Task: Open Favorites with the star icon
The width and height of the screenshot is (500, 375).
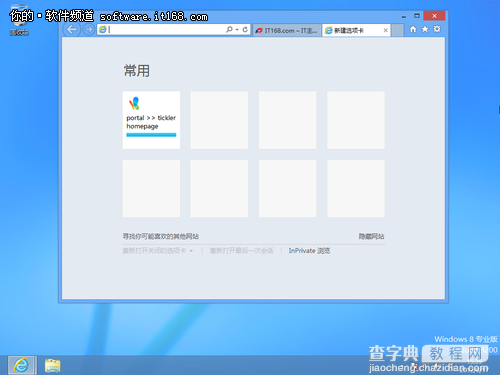Action: 425,29
